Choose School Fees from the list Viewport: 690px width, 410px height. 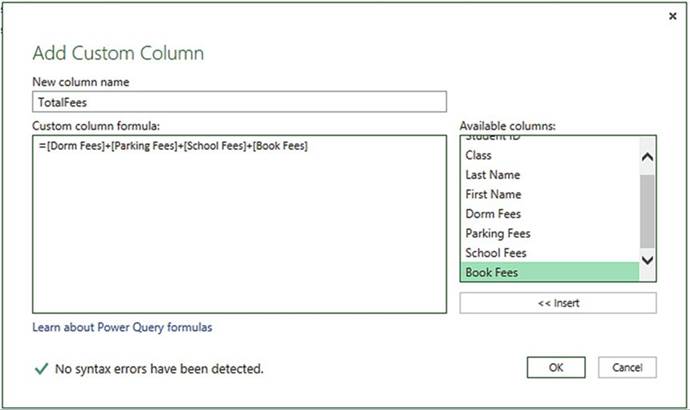496,253
